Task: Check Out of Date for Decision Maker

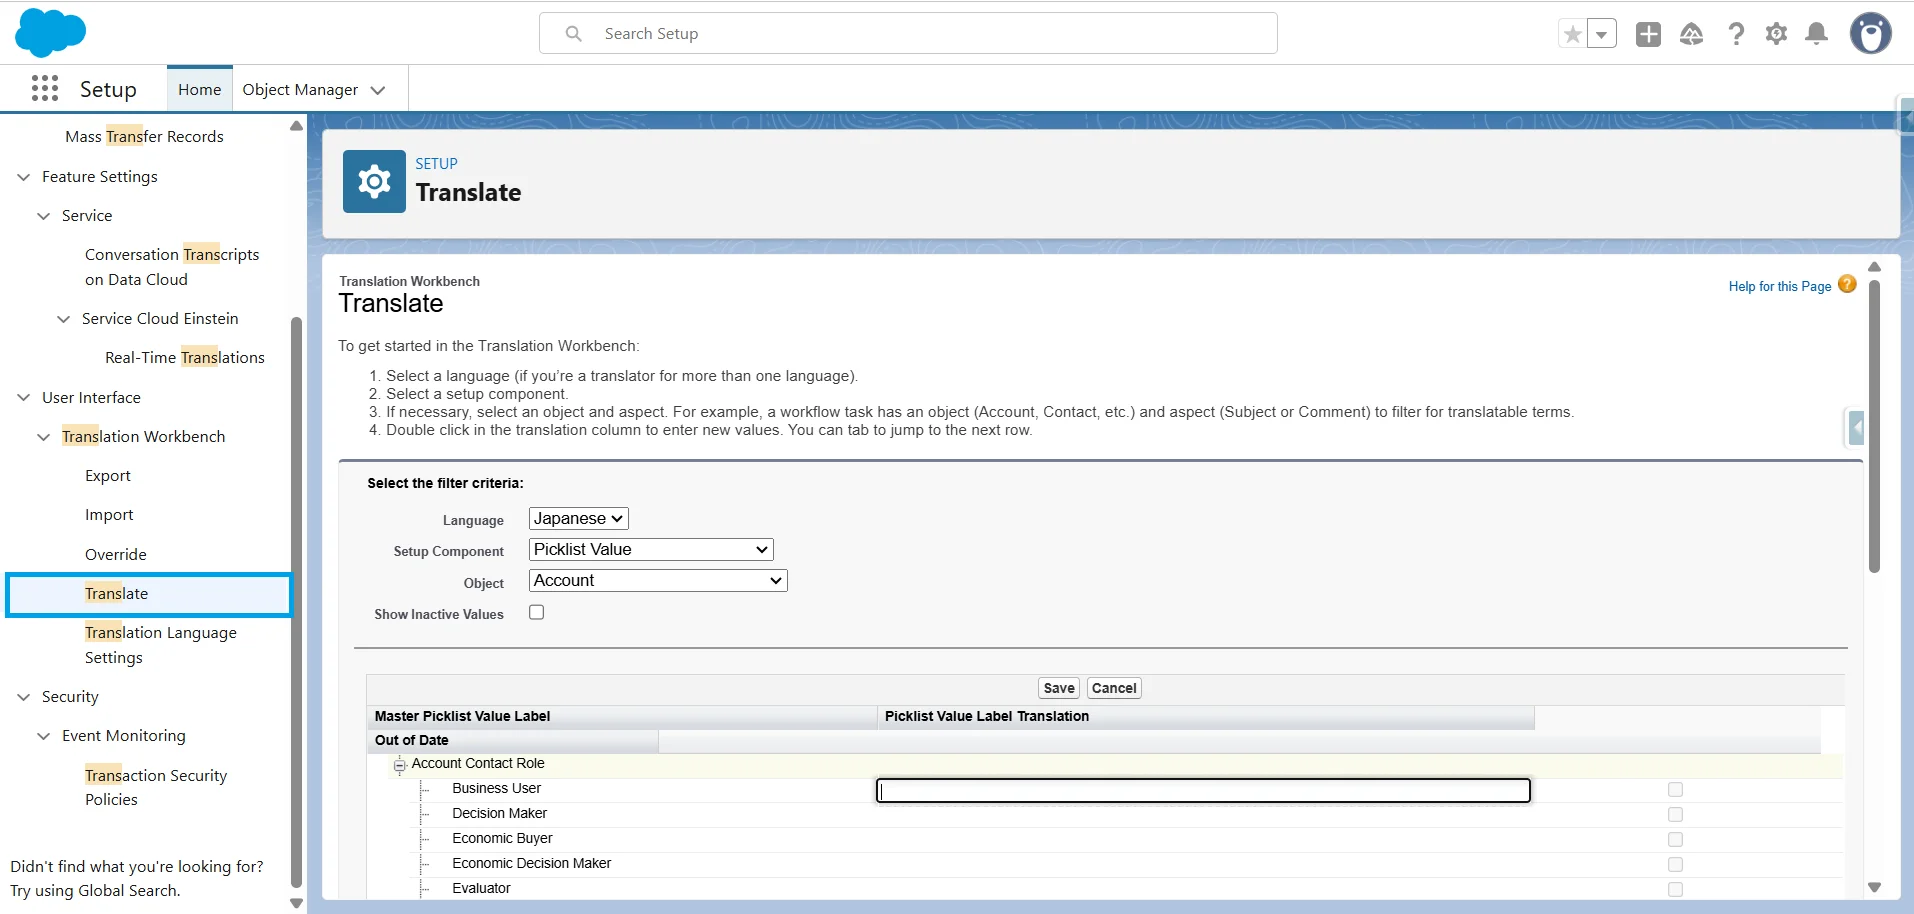Action: point(1675,815)
